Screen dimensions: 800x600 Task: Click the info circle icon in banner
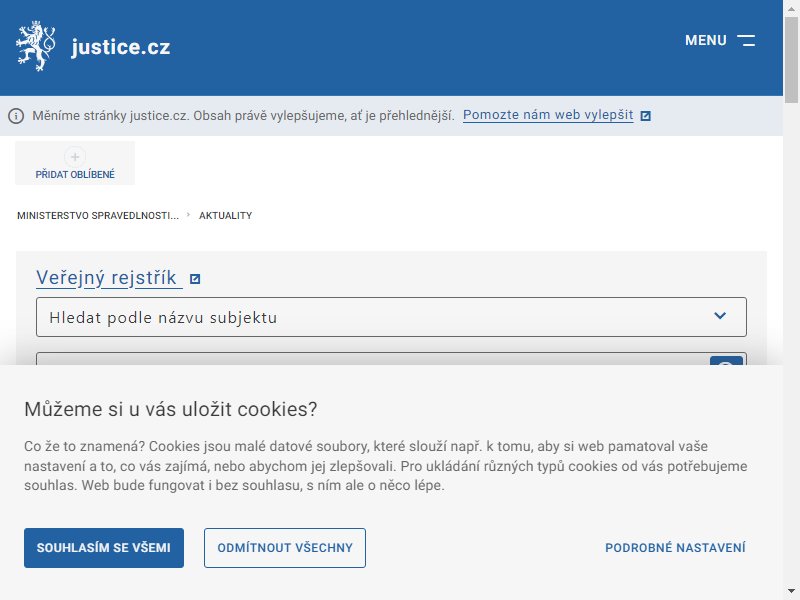point(16,116)
